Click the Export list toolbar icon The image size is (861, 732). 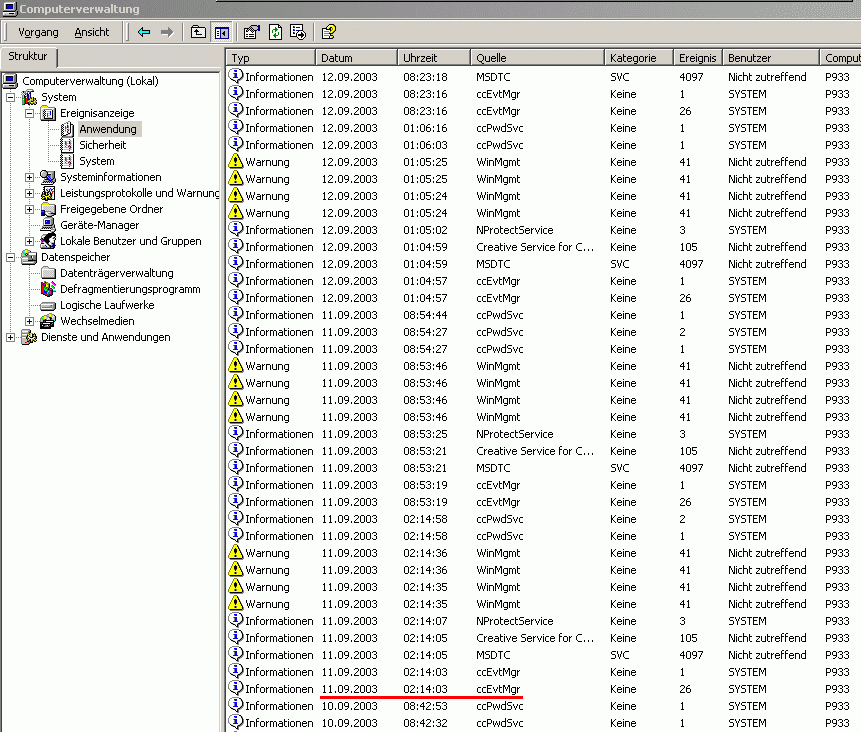298,32
